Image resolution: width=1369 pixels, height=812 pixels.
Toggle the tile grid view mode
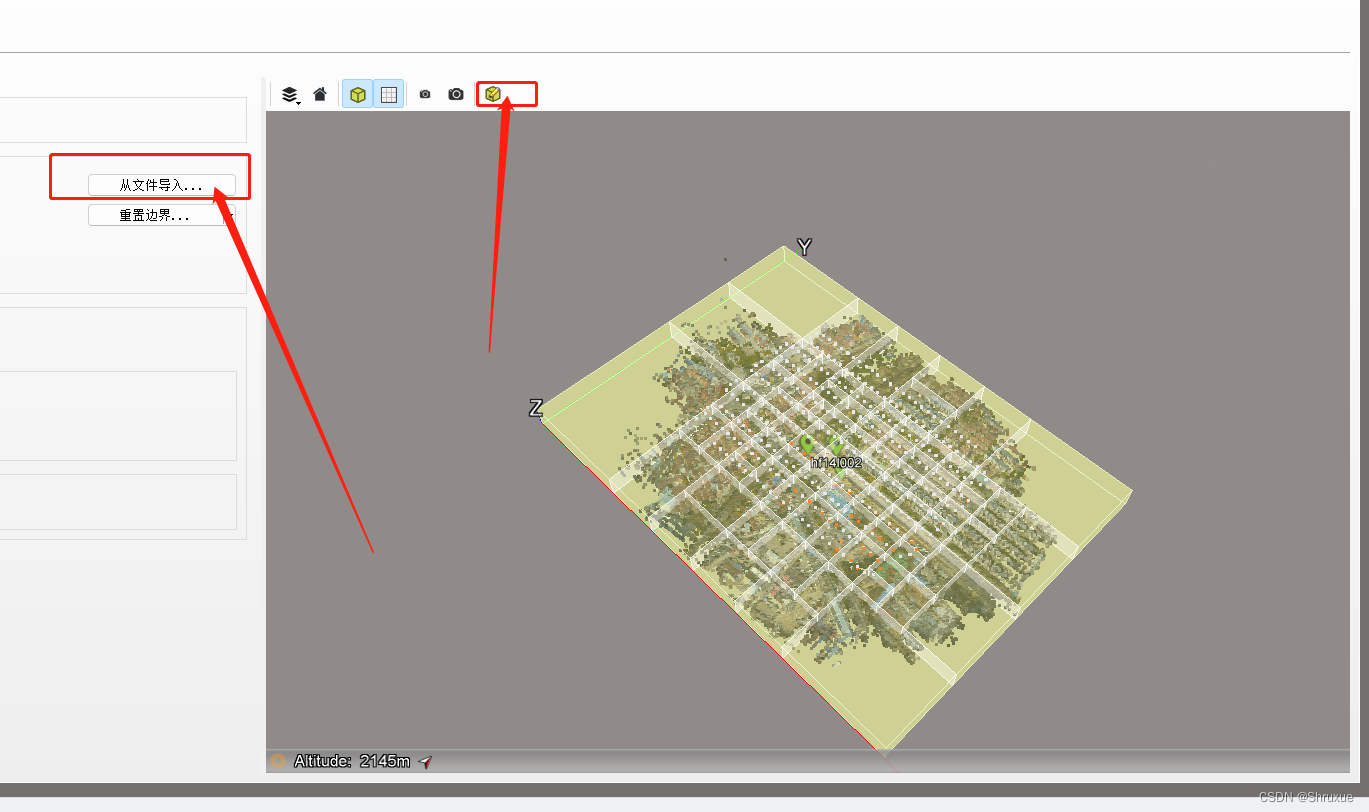388,93
